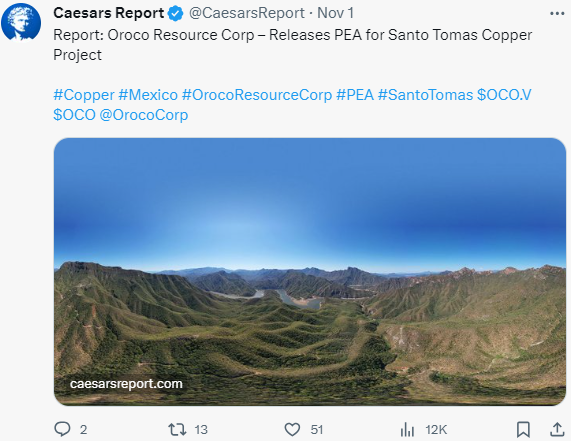Like the tweet with heart icon
Viewport: 571px width, 441px height.
[292, 429]
